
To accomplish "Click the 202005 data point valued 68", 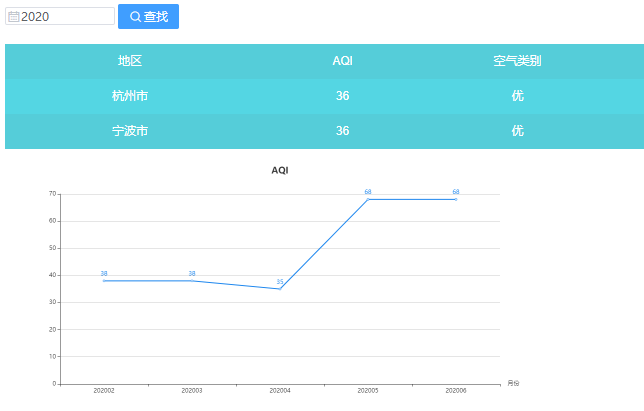I will (368, 199).
